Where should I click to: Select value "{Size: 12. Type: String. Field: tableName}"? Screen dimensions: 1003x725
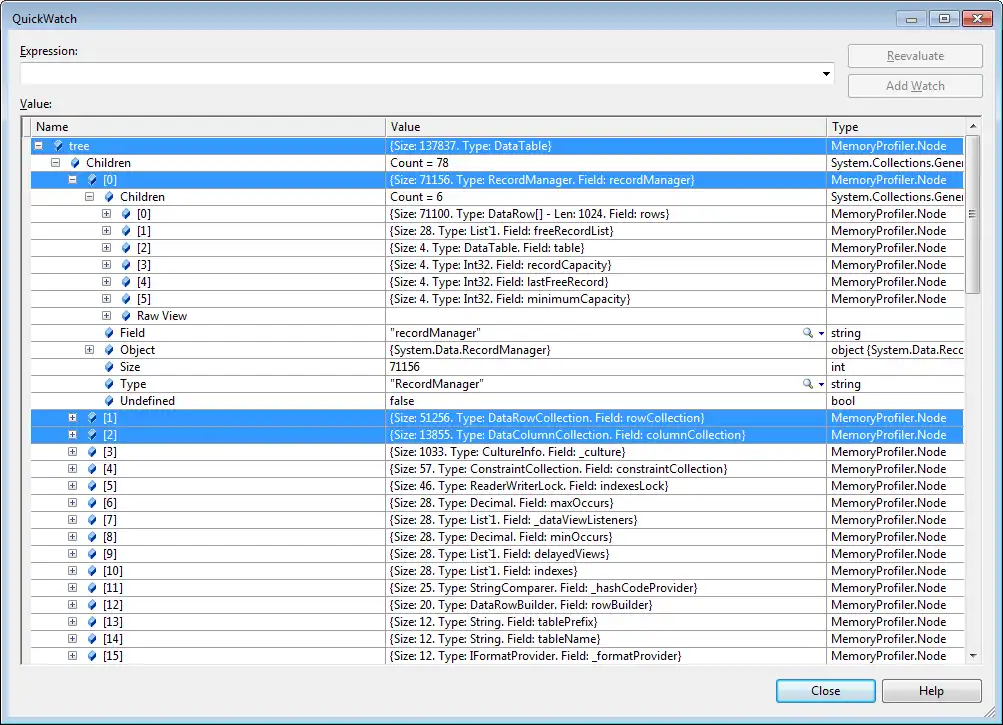(x=495, y=639)
